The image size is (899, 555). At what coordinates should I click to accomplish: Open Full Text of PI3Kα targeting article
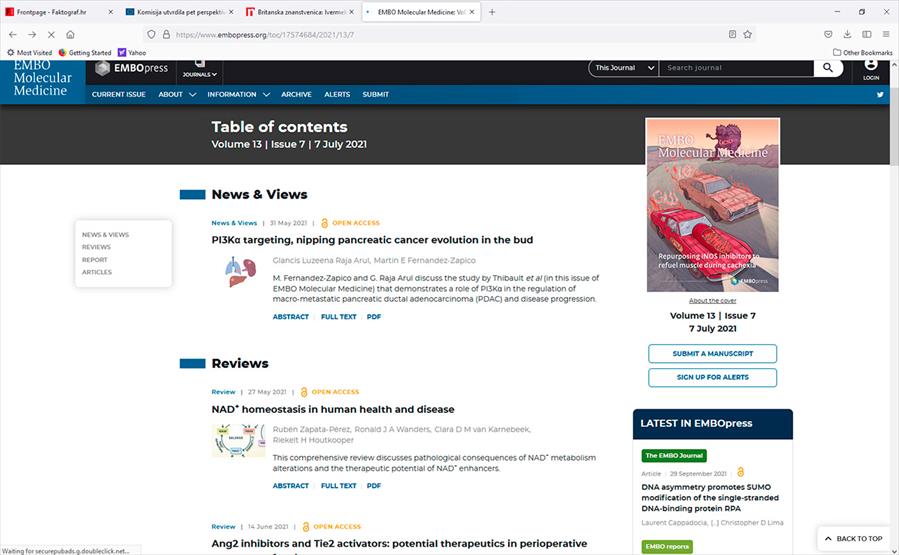click(338, 317)
